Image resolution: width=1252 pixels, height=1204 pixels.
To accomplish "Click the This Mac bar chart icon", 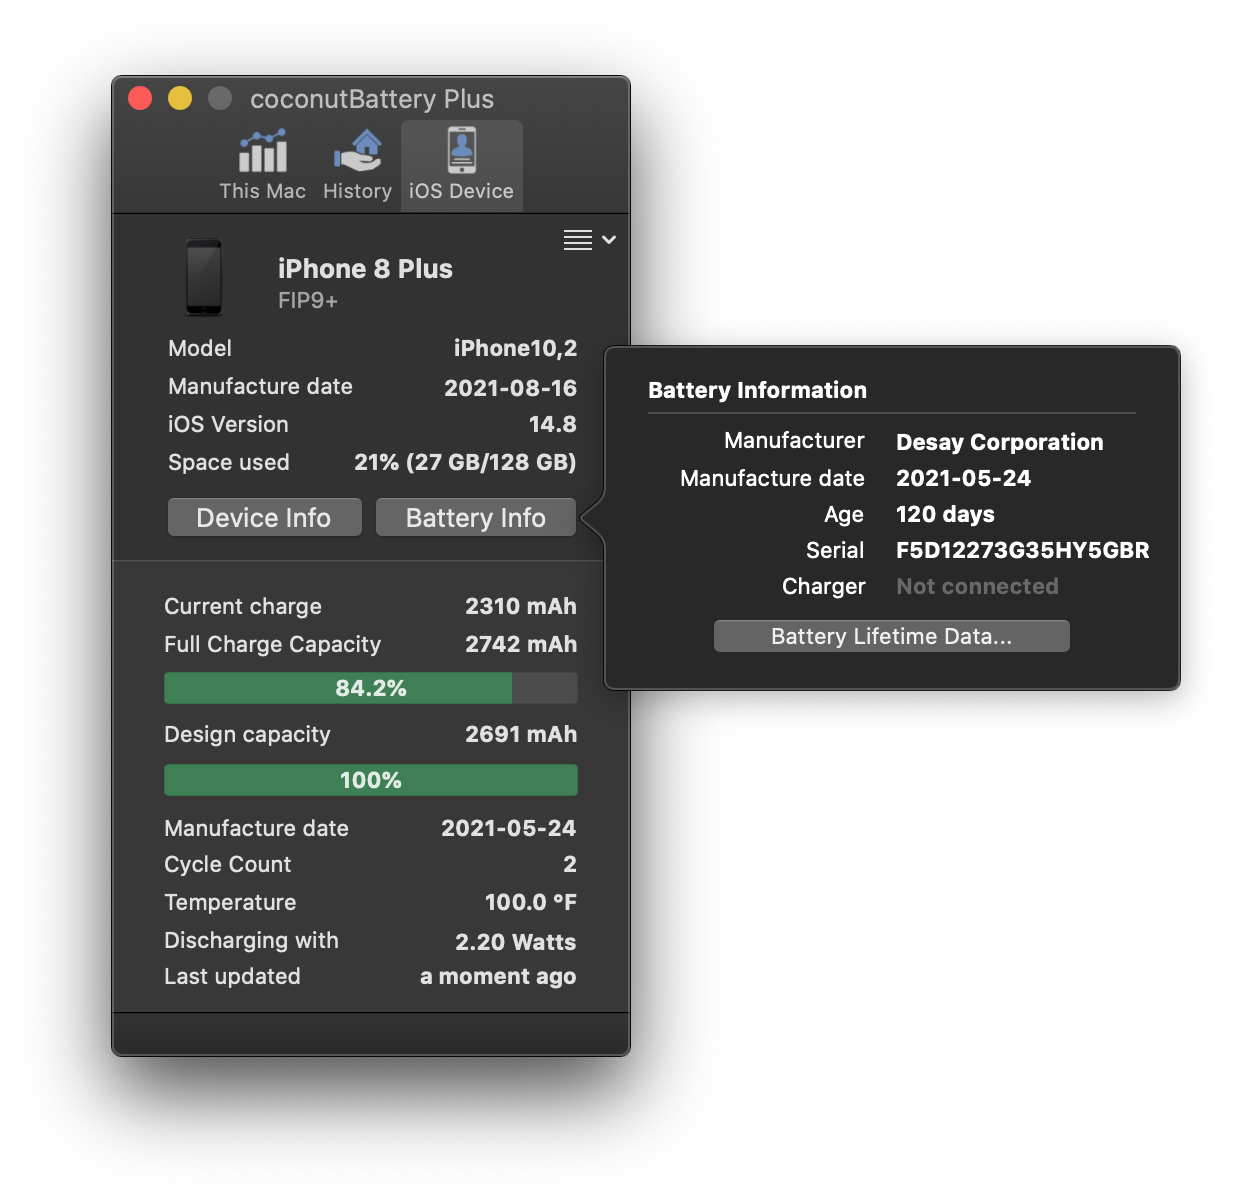I will tap(263, 151).
